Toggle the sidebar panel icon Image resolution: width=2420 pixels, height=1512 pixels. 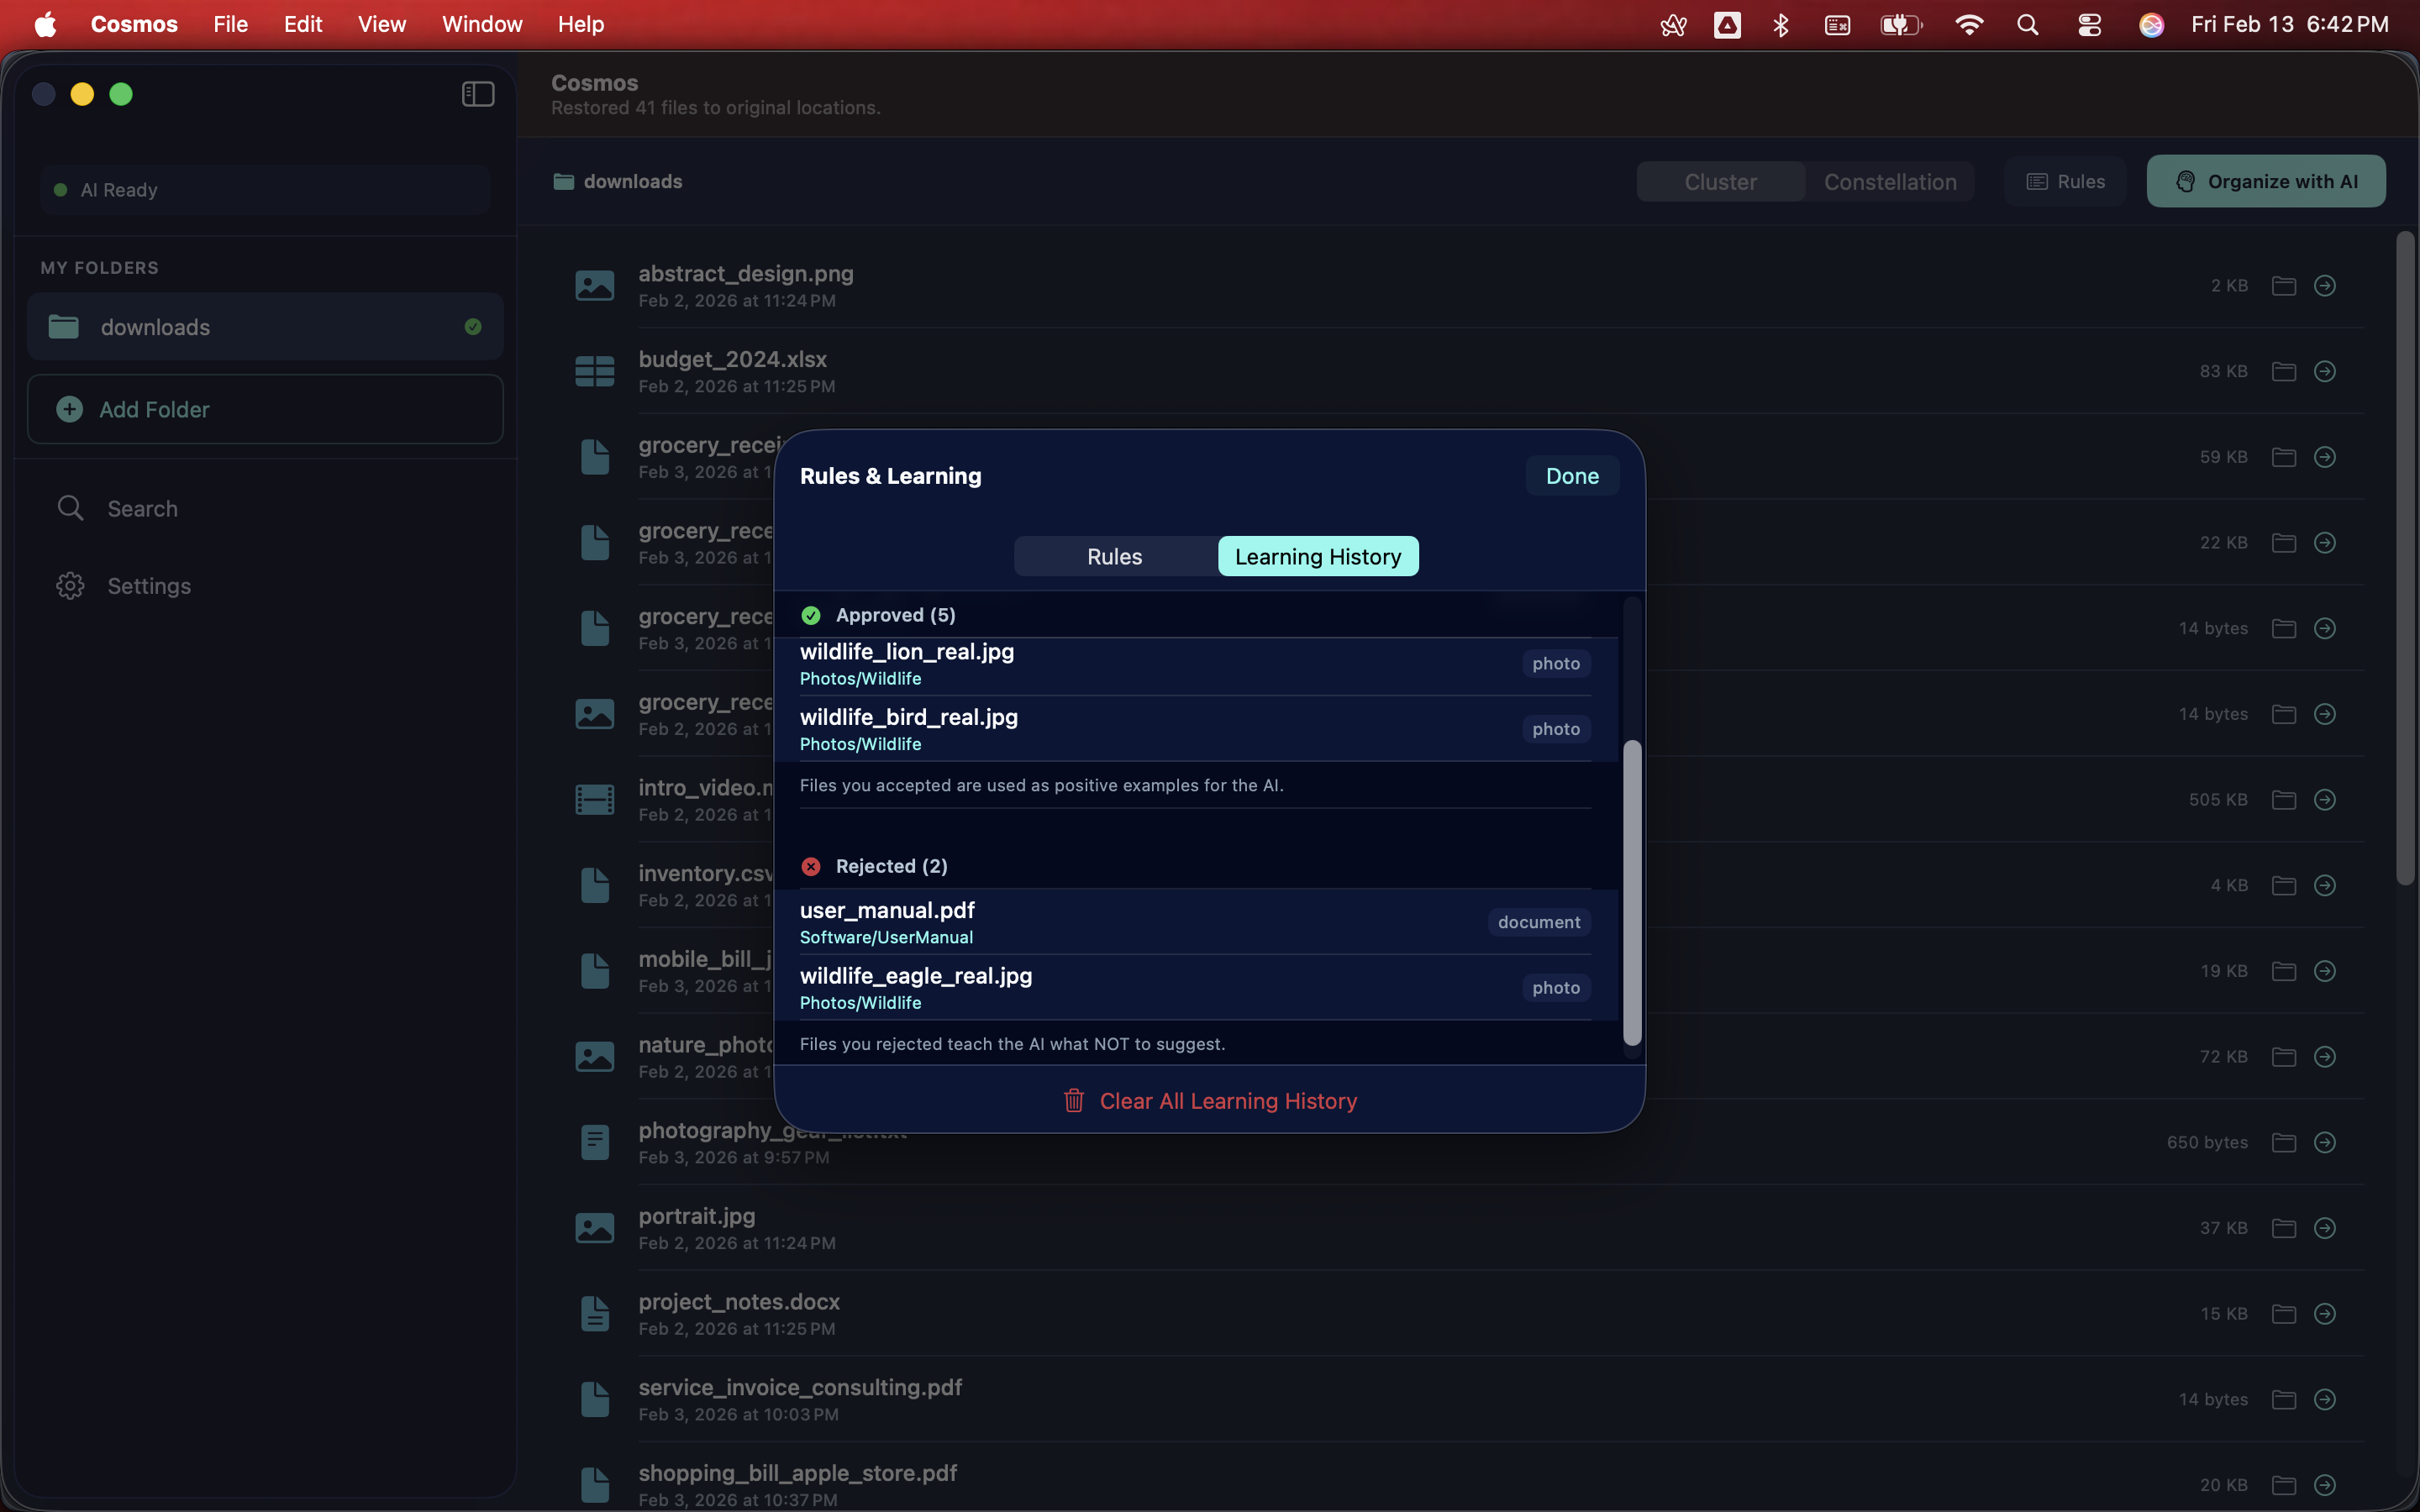478,94
